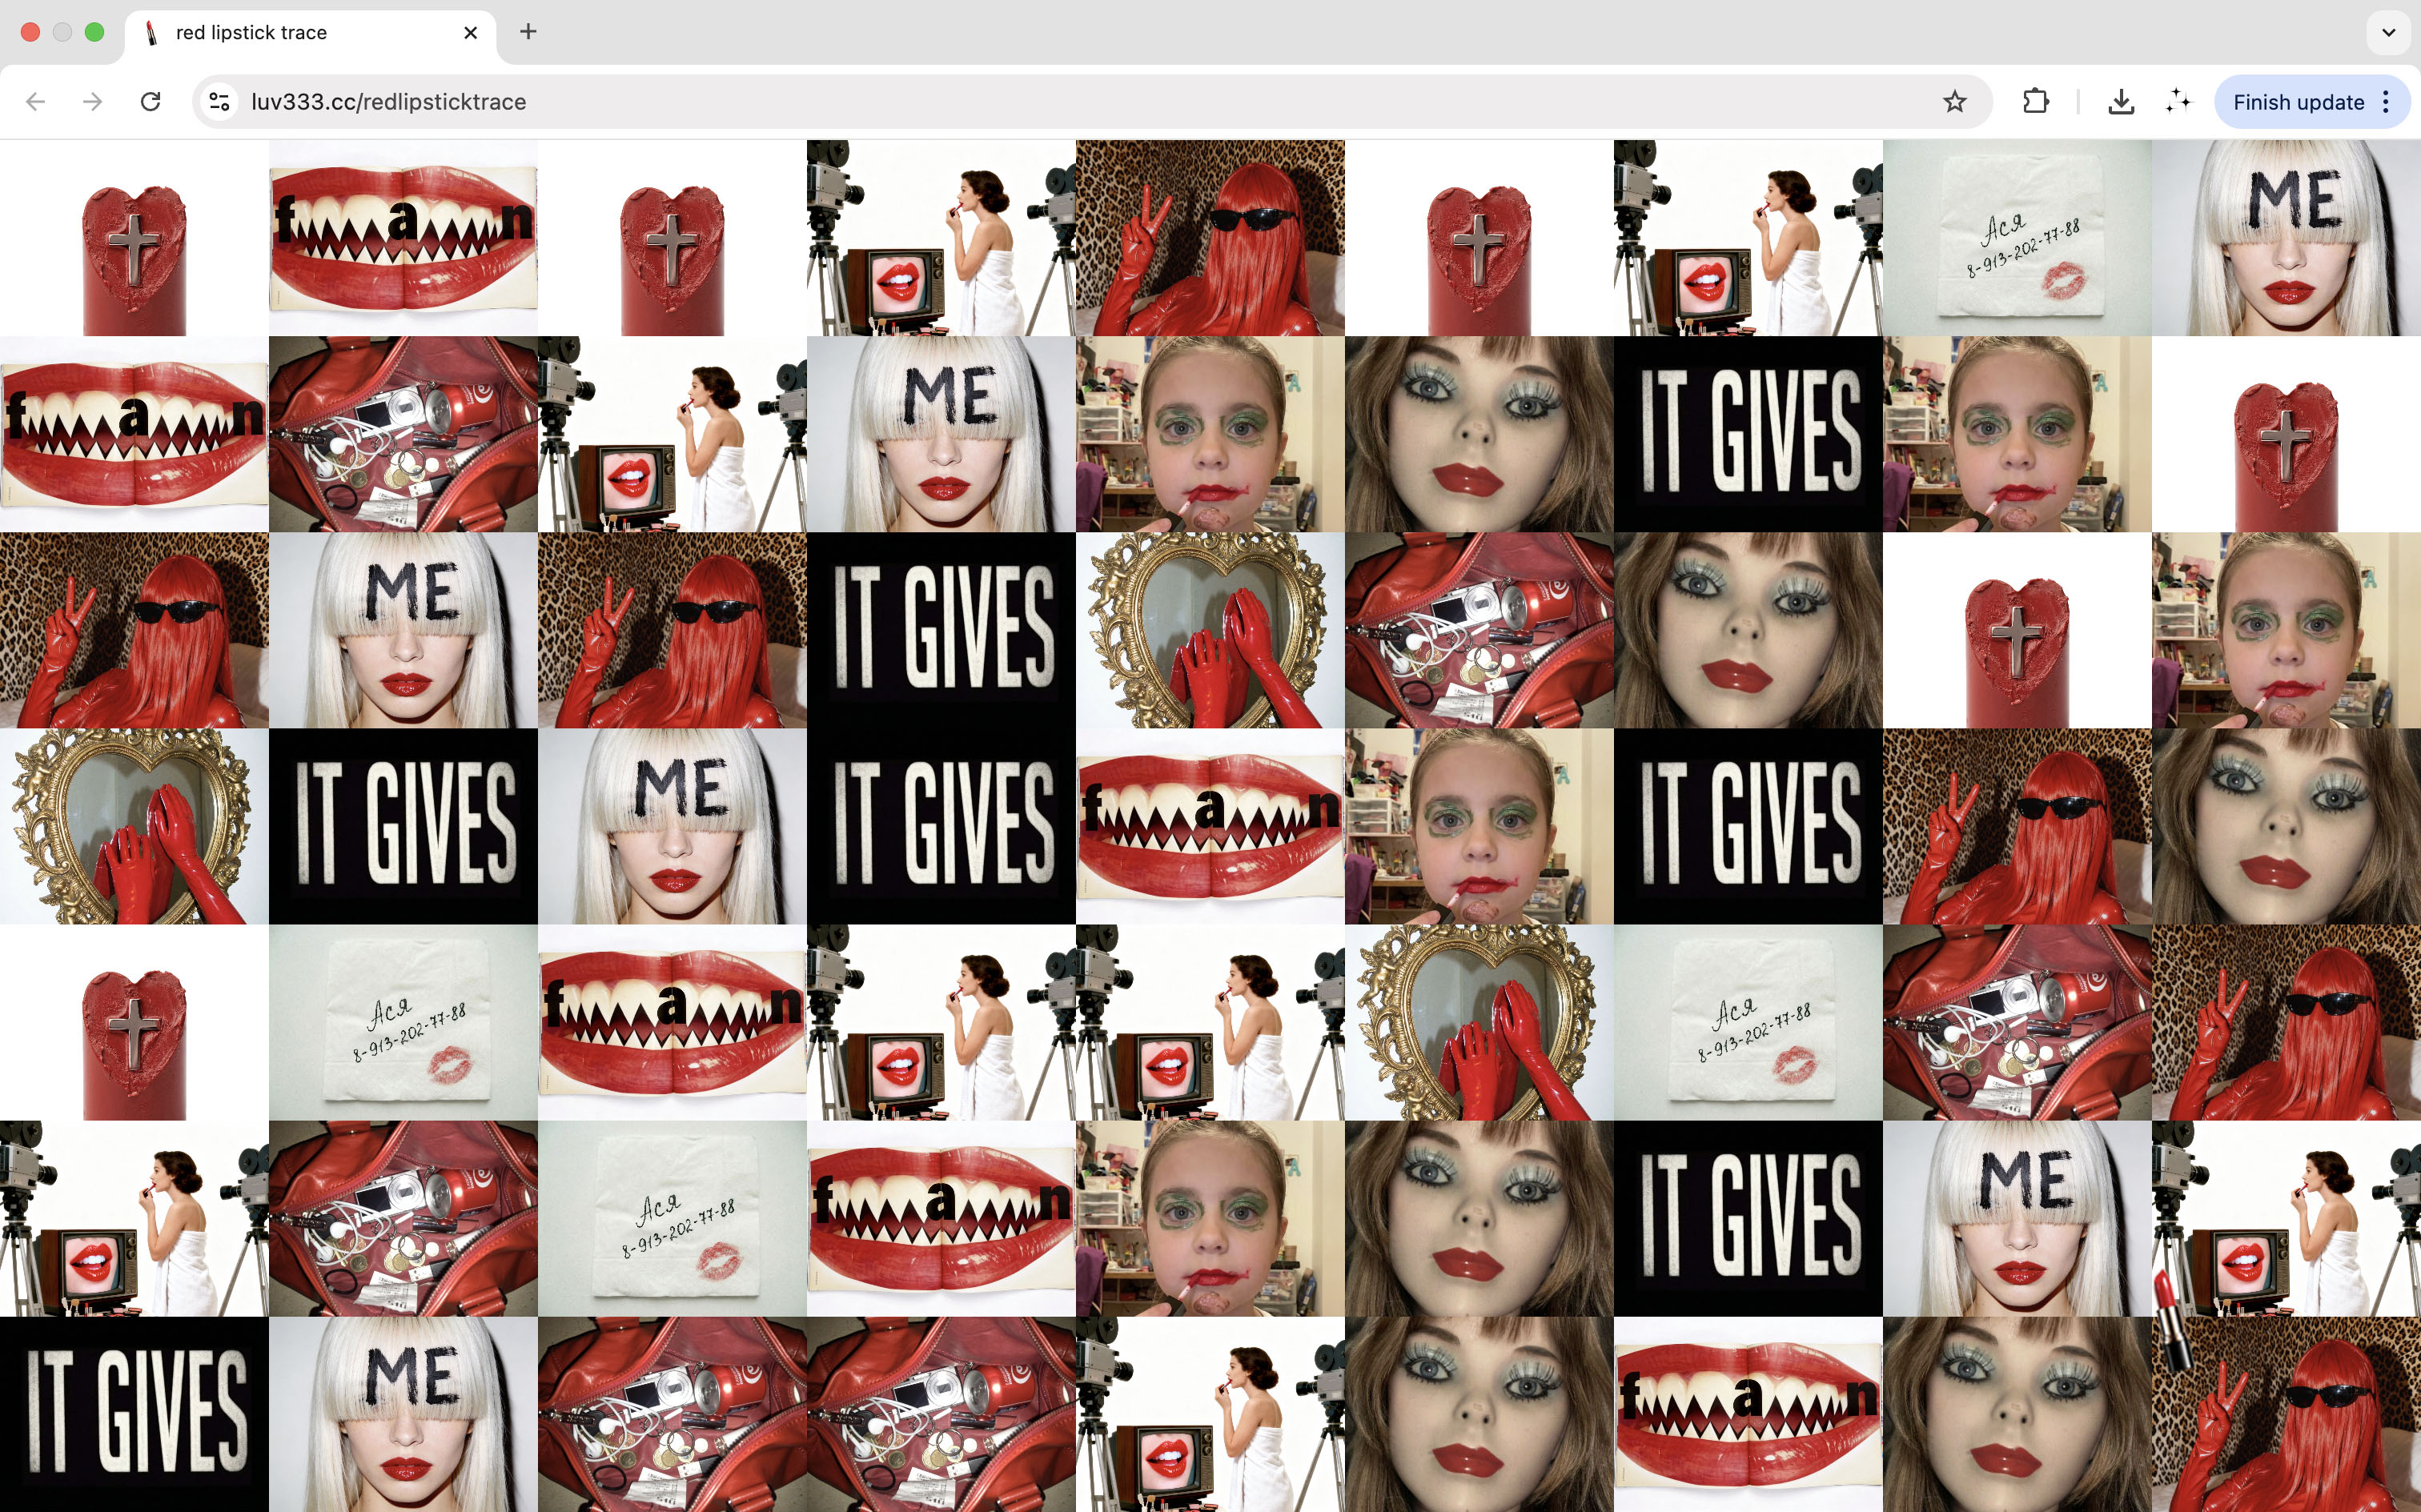This screenshot has width=2421, height=1512.
Task: Click the top-left heart lipstick with cross
Action: [134, 238]
